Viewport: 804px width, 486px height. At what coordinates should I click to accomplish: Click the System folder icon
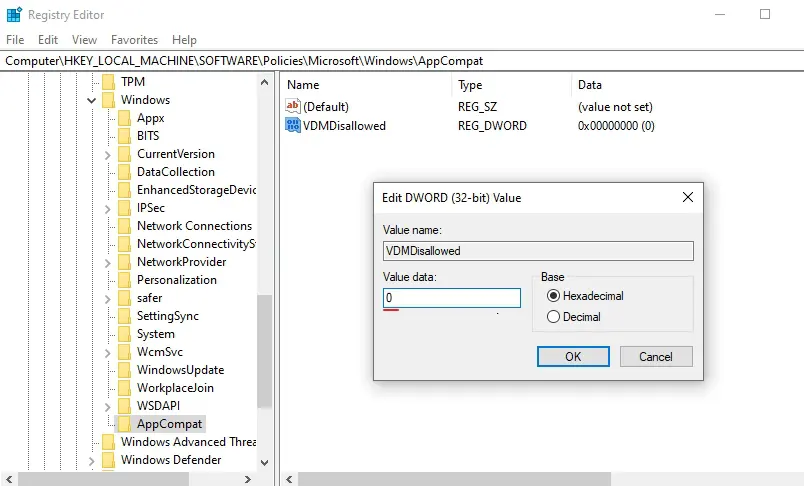pos(124,334)
